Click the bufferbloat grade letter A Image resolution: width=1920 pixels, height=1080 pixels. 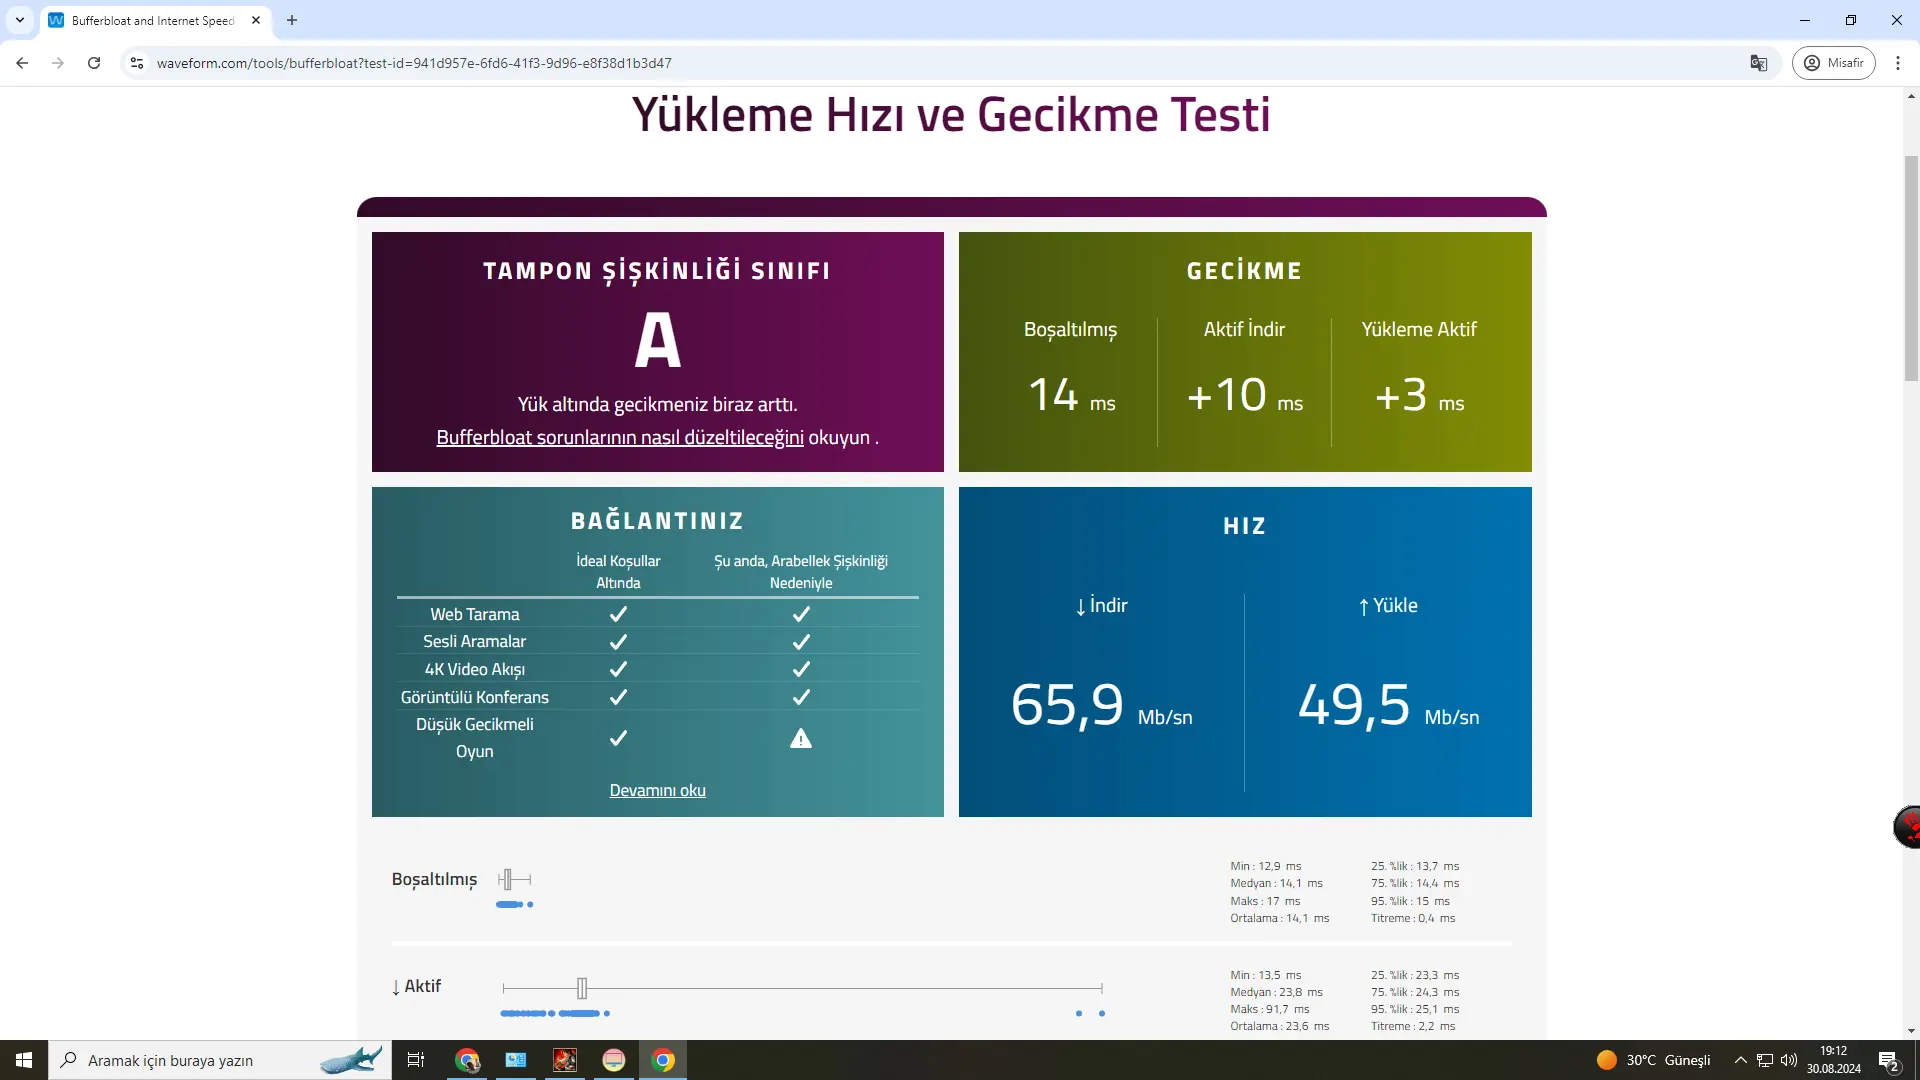click(x=658, y=340)
